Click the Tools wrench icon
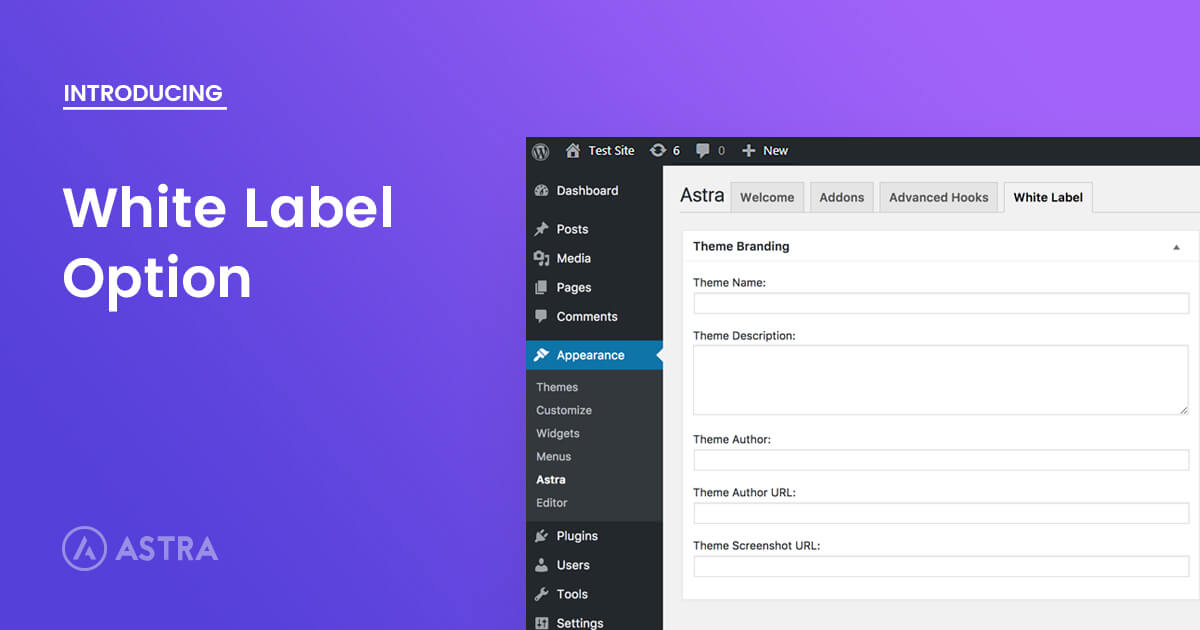Viewport: 1200px width, 630px height. pos(542,594)
